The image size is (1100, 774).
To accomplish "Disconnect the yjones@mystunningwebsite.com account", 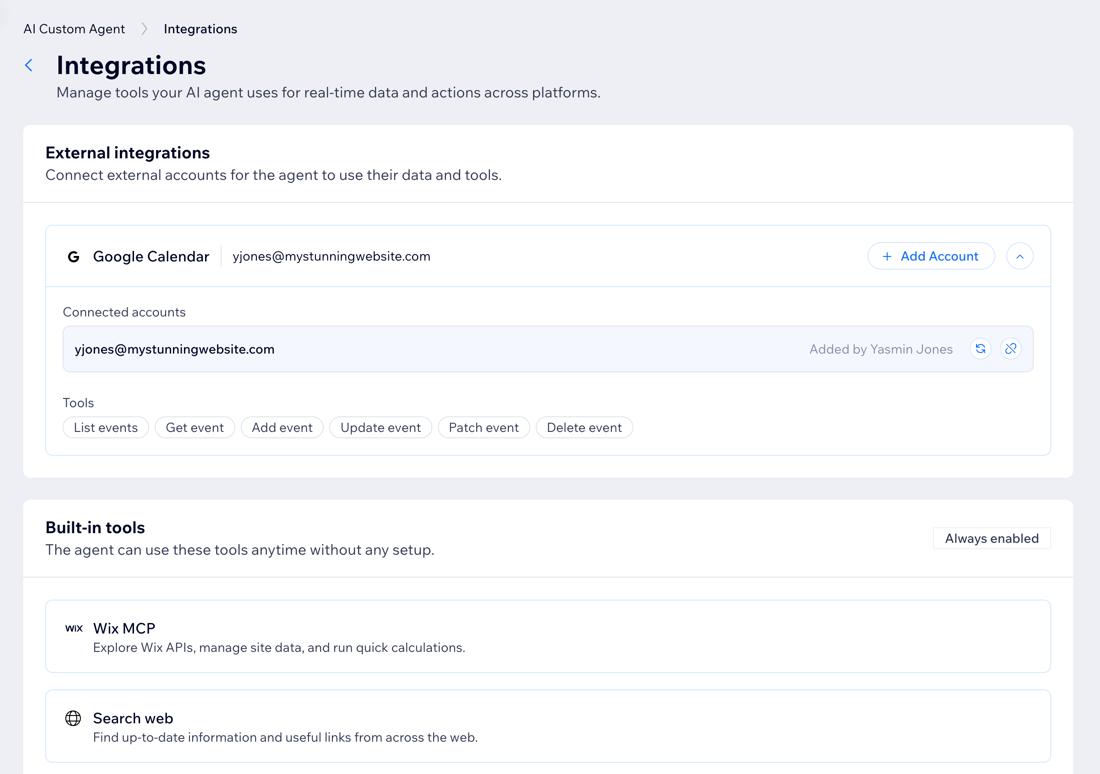I will [x=1010, y=349].
